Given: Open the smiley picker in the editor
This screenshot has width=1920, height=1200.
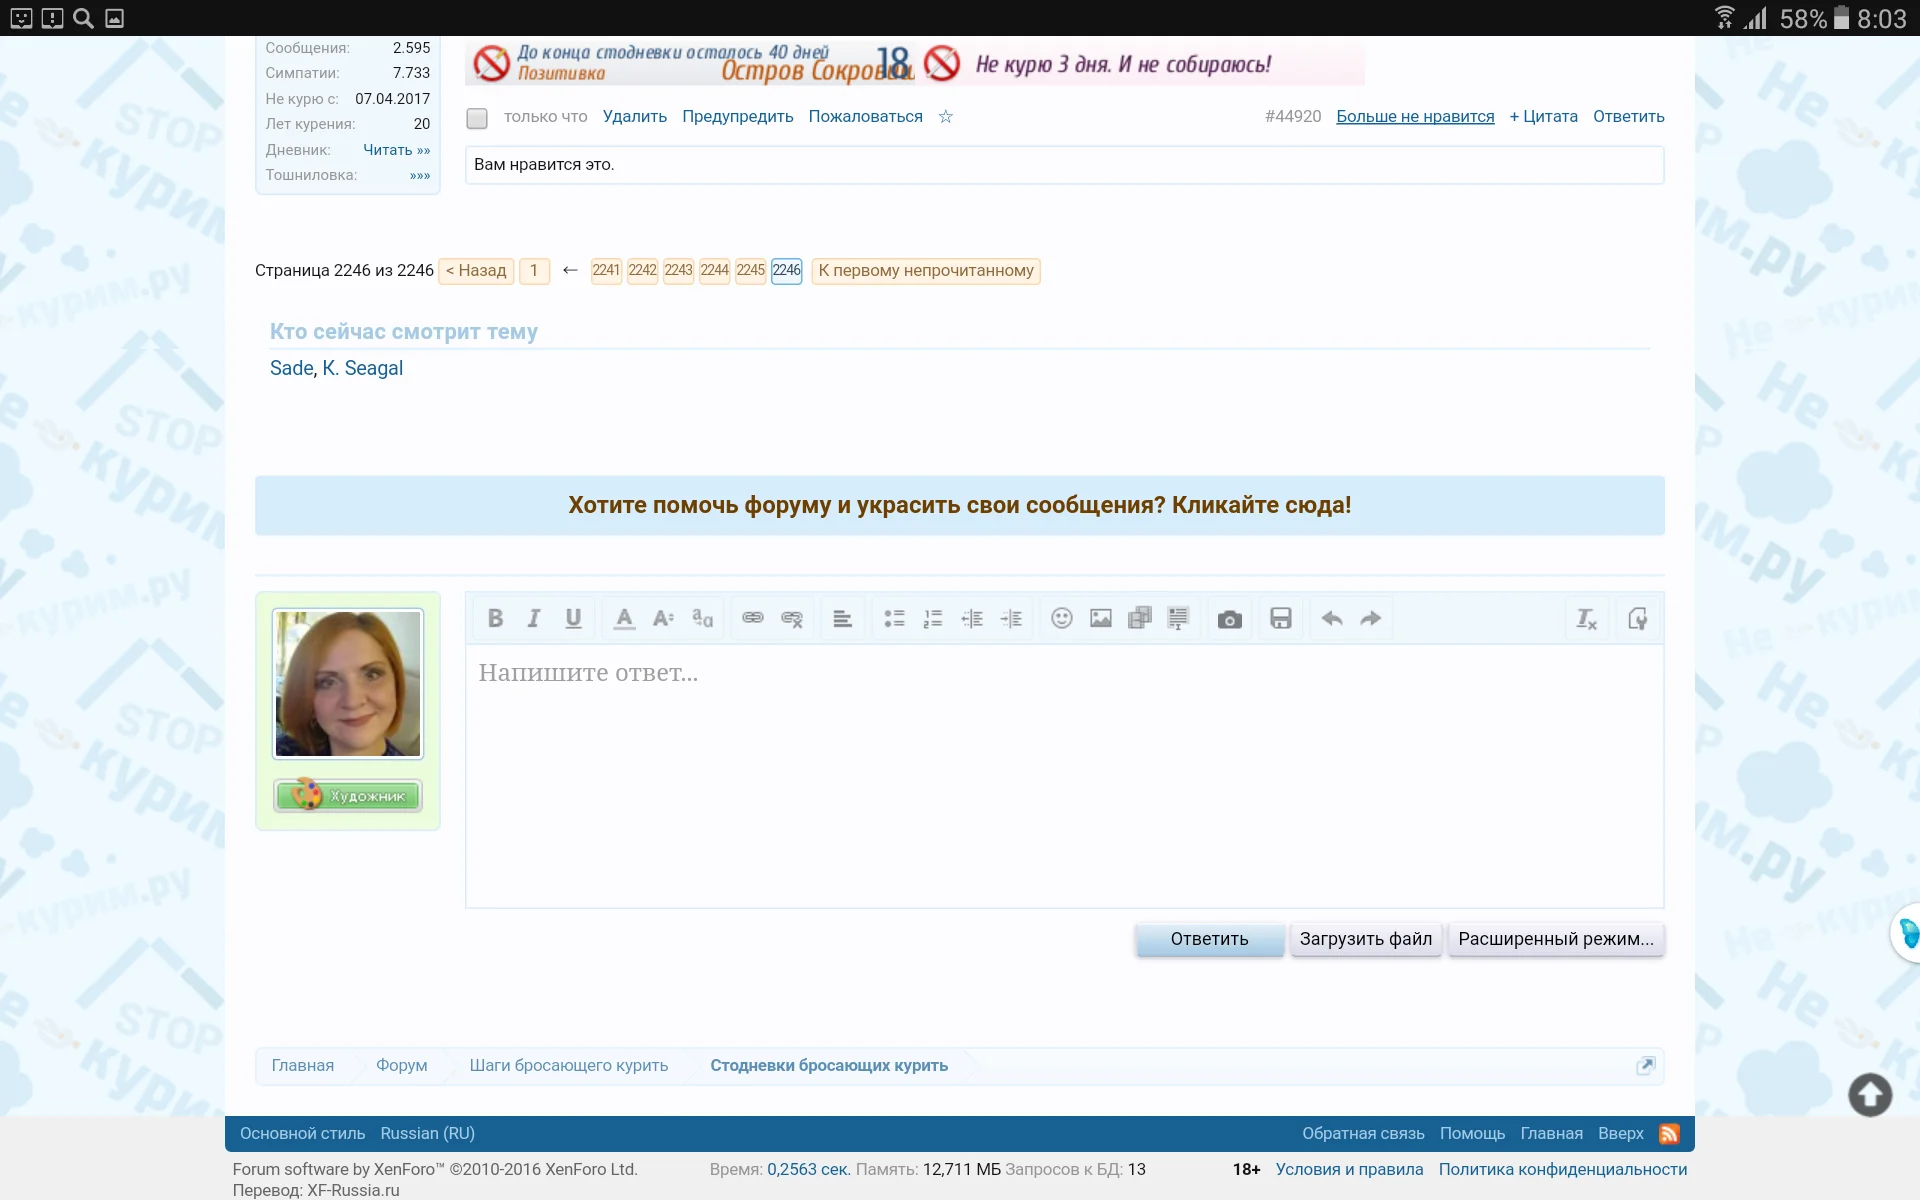Looking at the screenshot, I should 1061,618.
